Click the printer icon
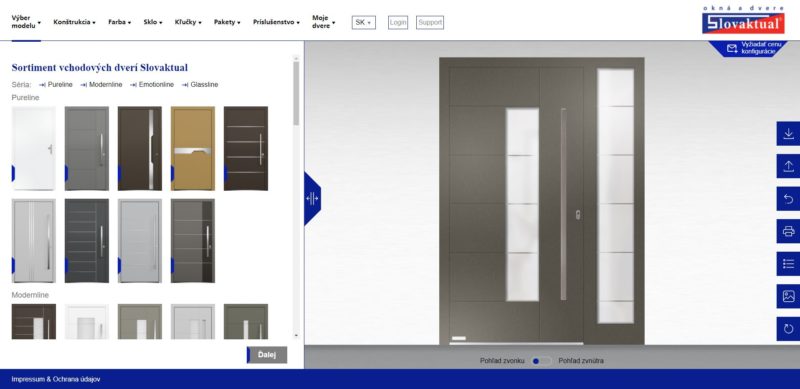 [x=788, y=231]
